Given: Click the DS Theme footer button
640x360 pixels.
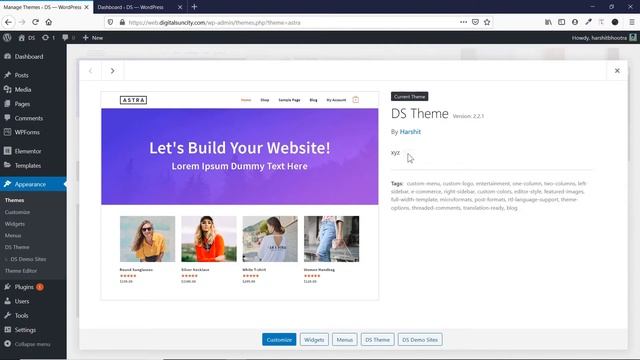Looking at the screenshot, I should [x=378, y=340].
